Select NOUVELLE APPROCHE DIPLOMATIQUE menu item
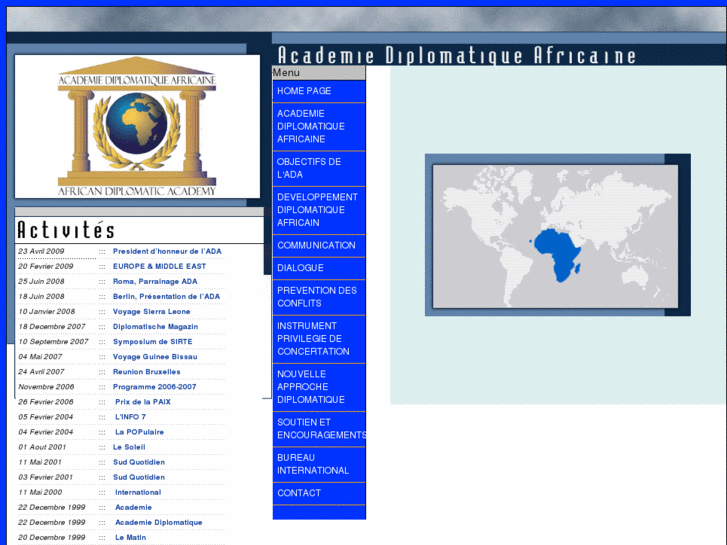The height and width of the screenshot is (545, 727). coord(319,387)
